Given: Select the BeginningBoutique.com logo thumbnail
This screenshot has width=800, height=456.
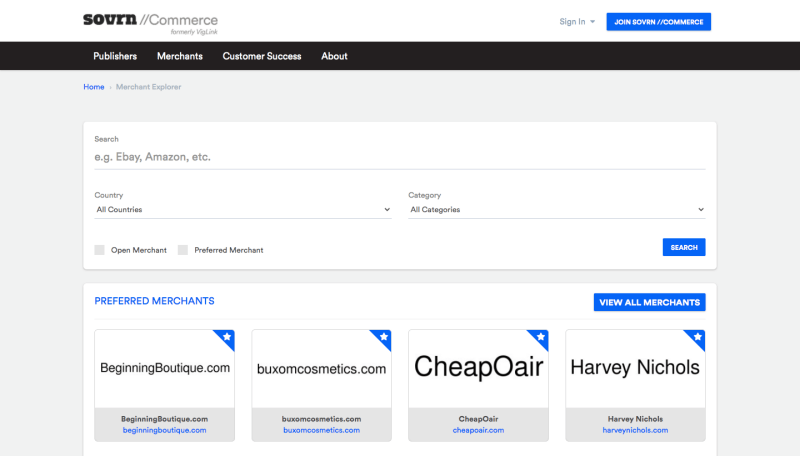Looking at the screenshot, I should [164, 369].
